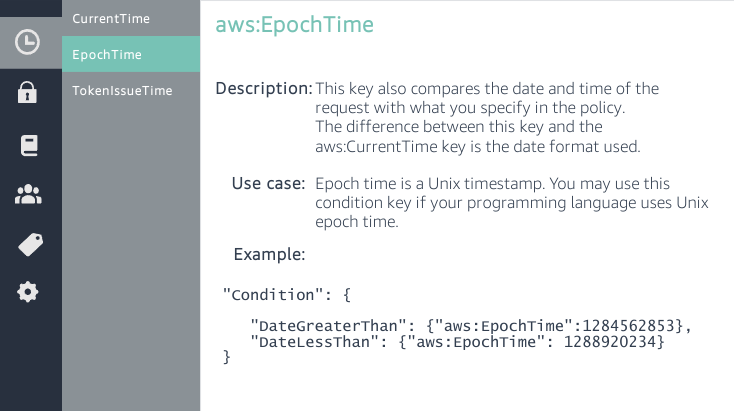Select the clock time category icon
Screen dimensions: 734x411
28,42
